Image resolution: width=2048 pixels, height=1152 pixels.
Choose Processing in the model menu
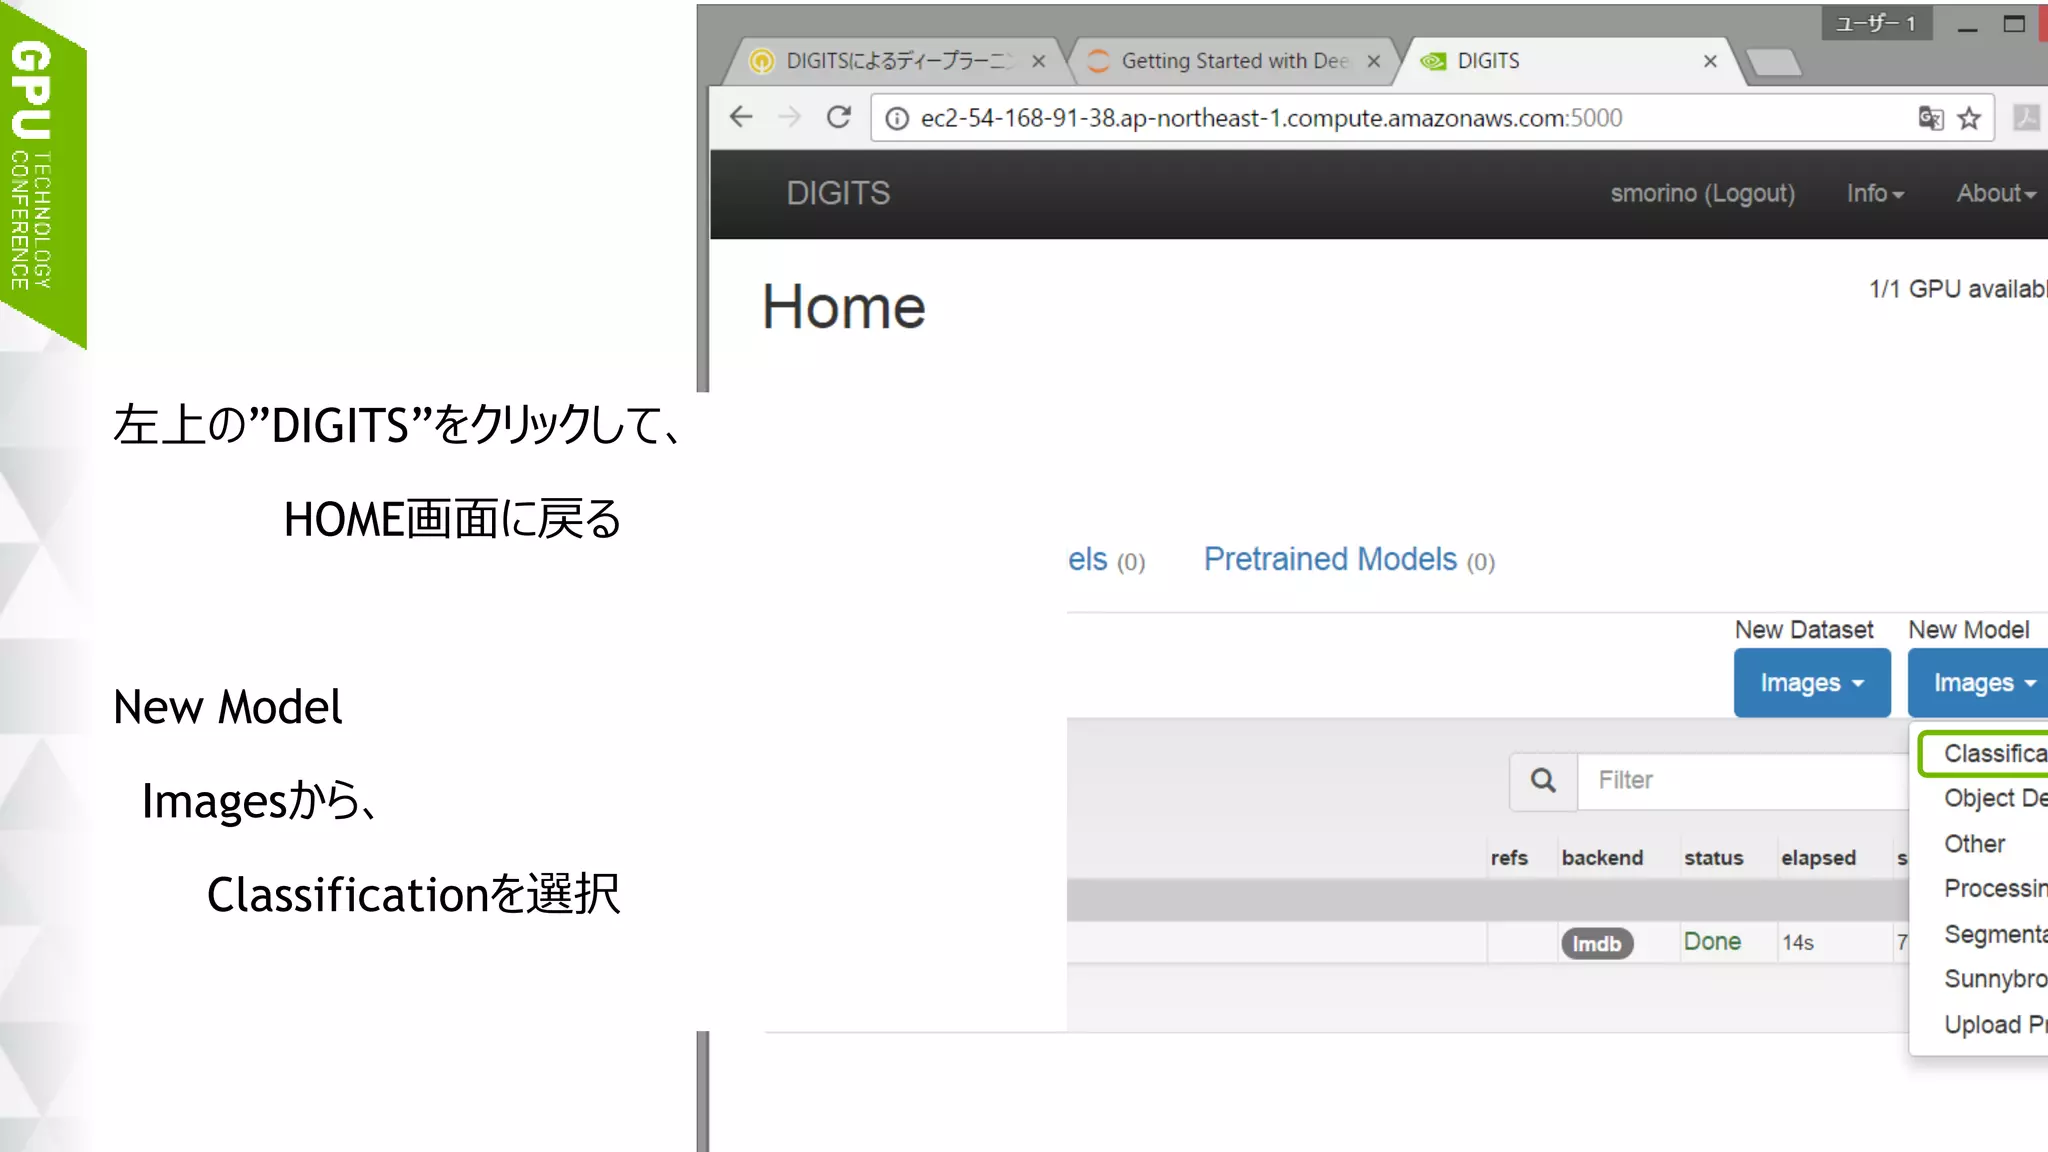pyautogui.click(x=1995, y=888)
